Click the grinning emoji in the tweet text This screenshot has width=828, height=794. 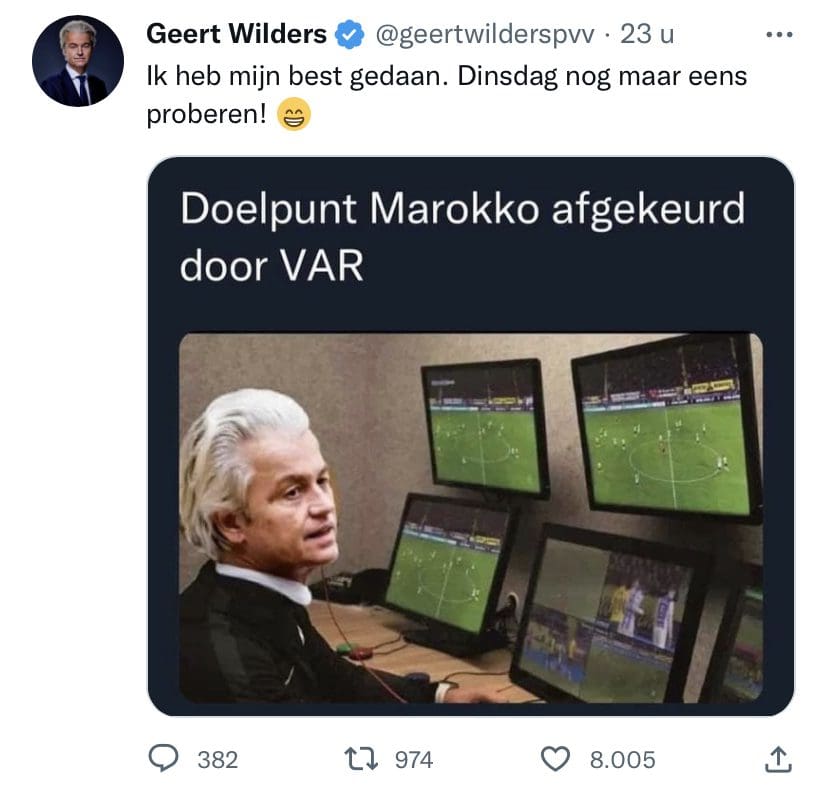(x=294, y=114)
